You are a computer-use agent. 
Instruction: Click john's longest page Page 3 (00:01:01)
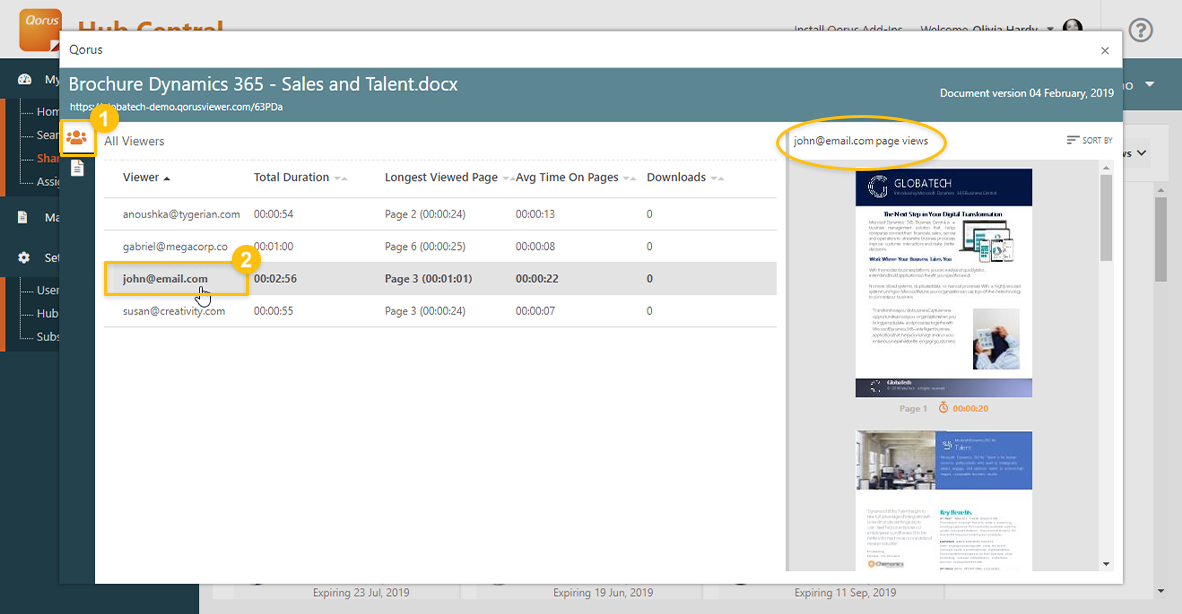tap(428, 279)
